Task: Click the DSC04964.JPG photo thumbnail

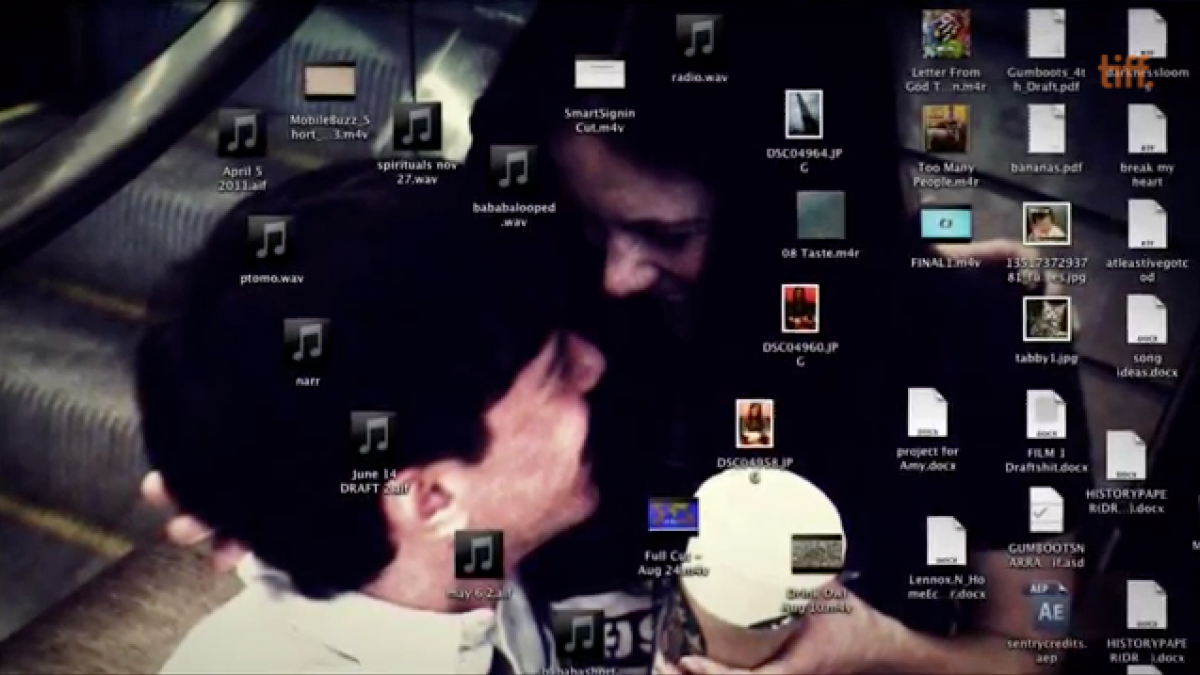Action: pos(803,114)
